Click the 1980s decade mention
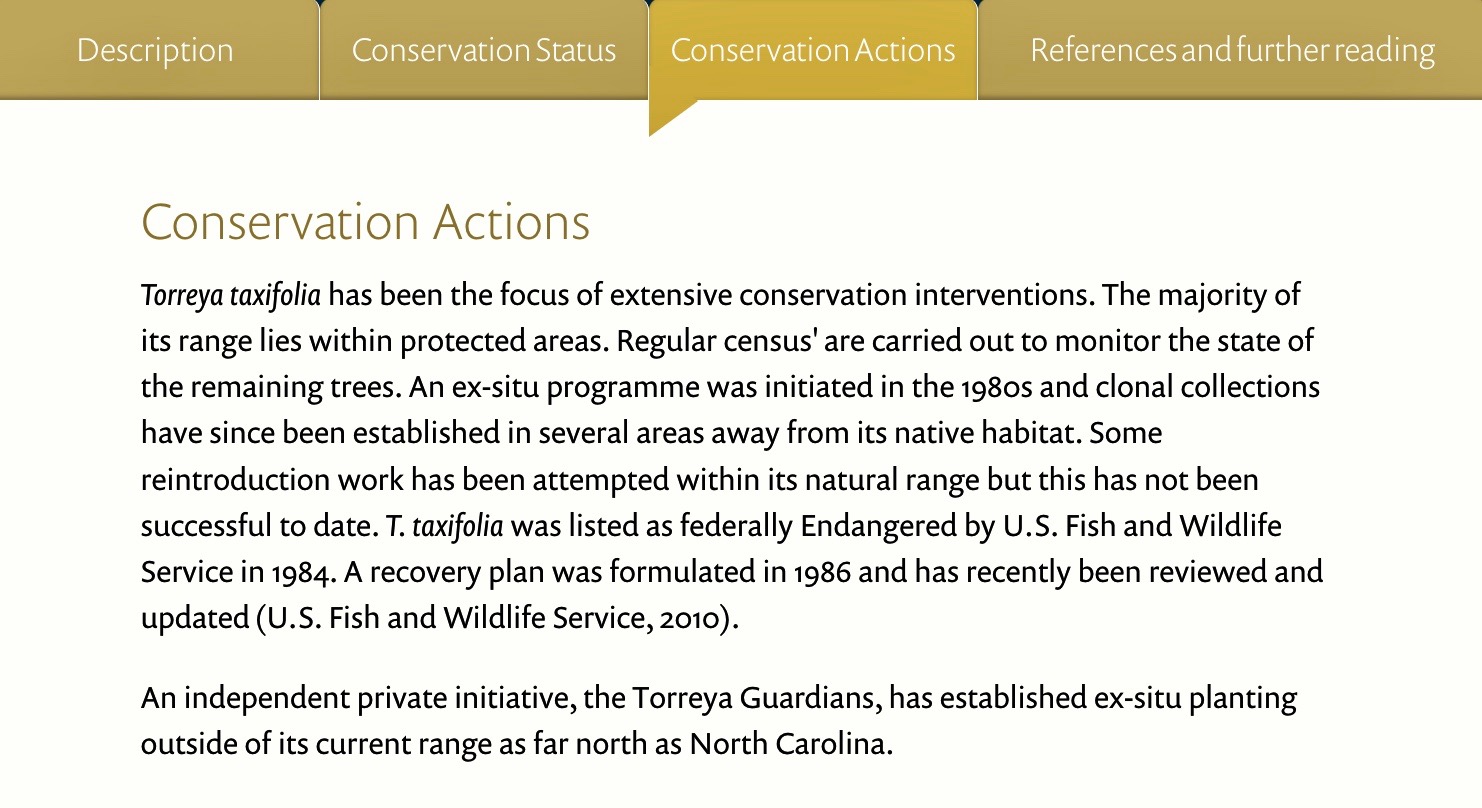 tap(999, 387)
